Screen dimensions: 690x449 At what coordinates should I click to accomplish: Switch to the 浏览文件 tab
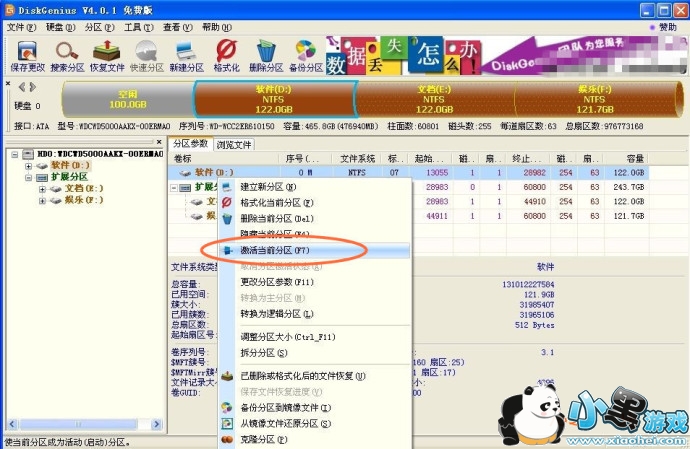234,144
